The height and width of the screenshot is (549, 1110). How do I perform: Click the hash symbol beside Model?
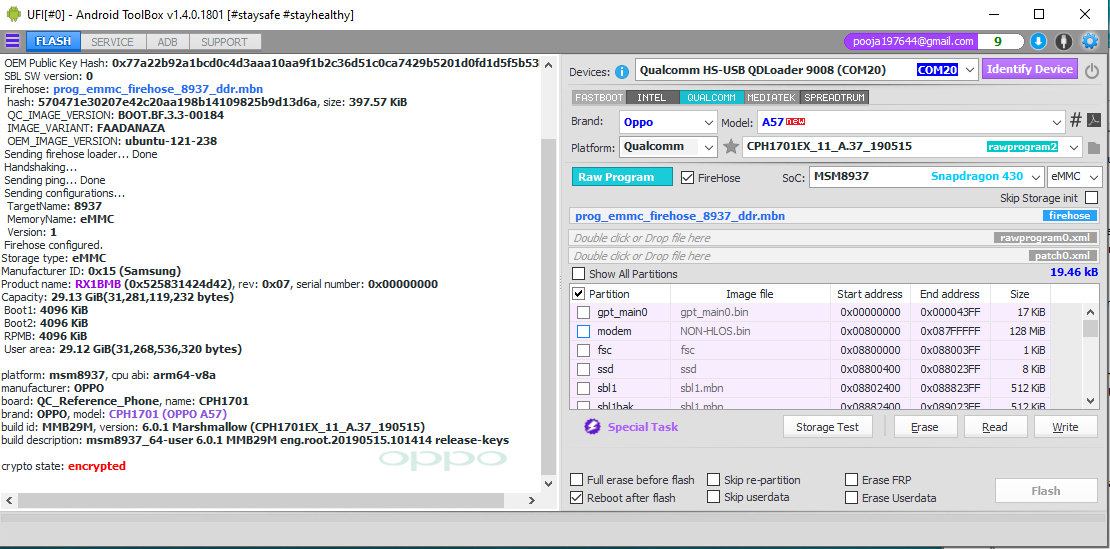(1075, 121)
